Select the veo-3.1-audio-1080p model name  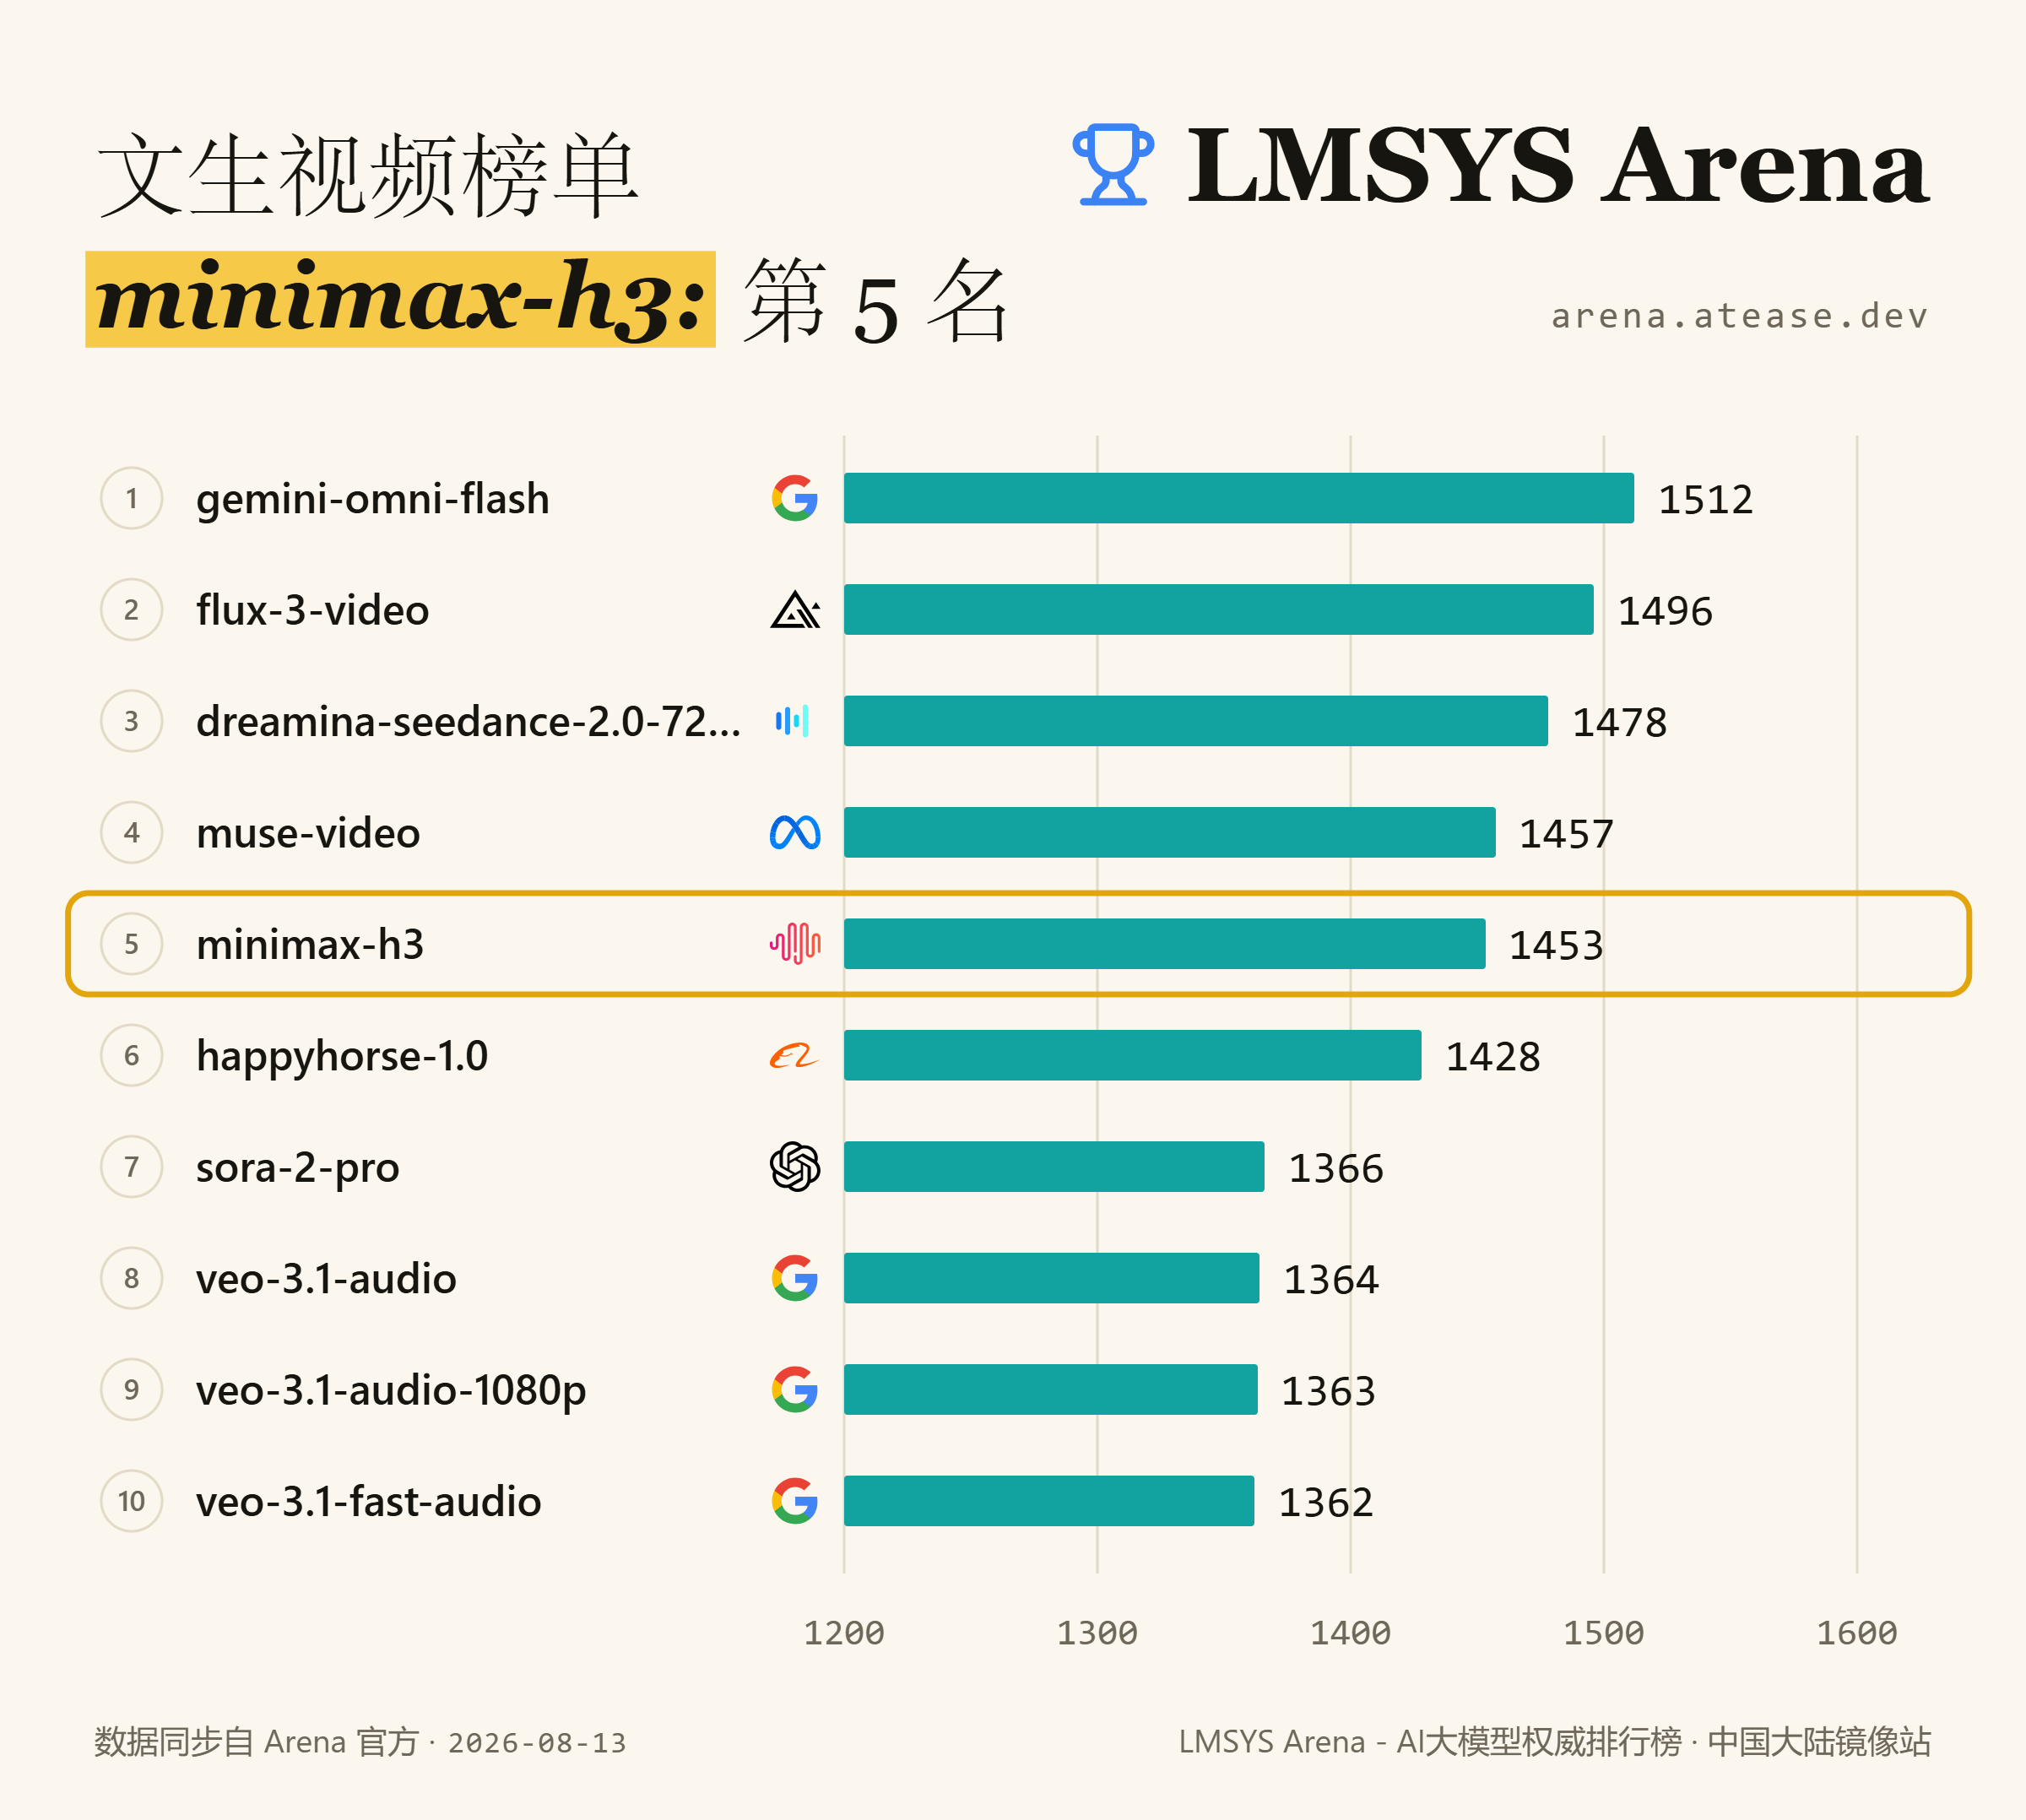[x=391, y=1390]
